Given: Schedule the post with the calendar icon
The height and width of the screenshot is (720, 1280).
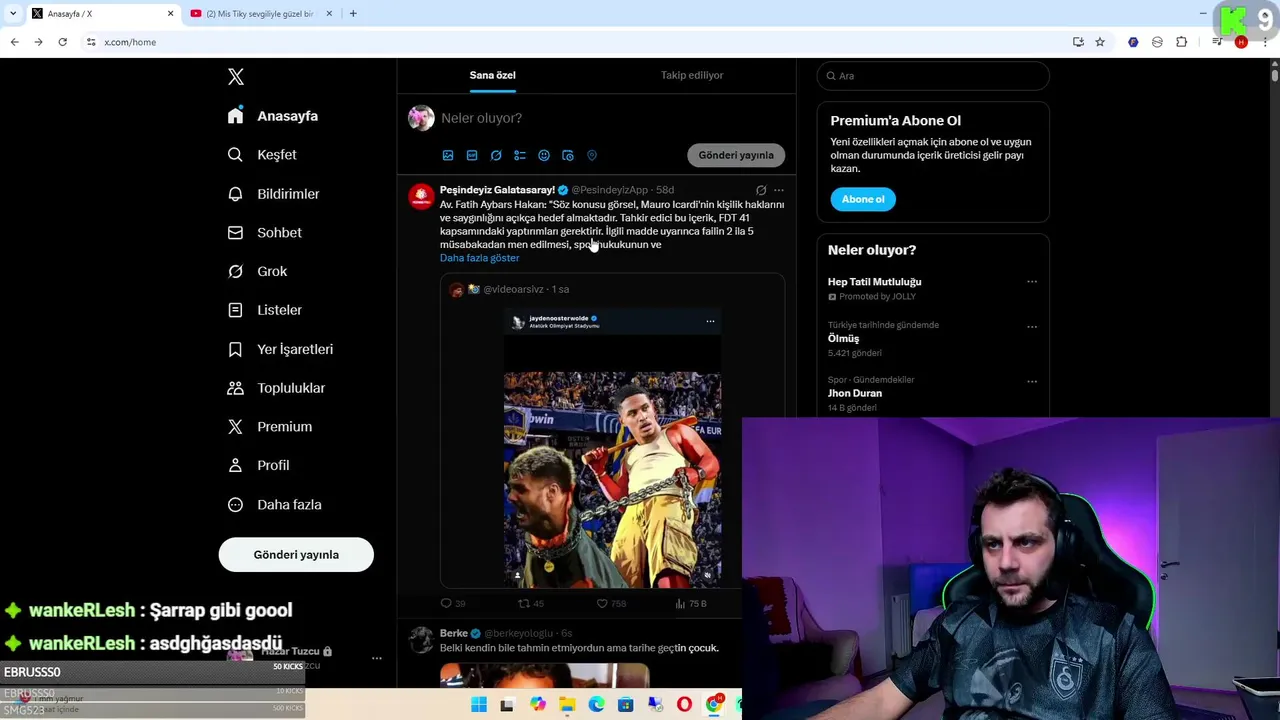Looking at the screenshot, I should click(x=568, y=156).
